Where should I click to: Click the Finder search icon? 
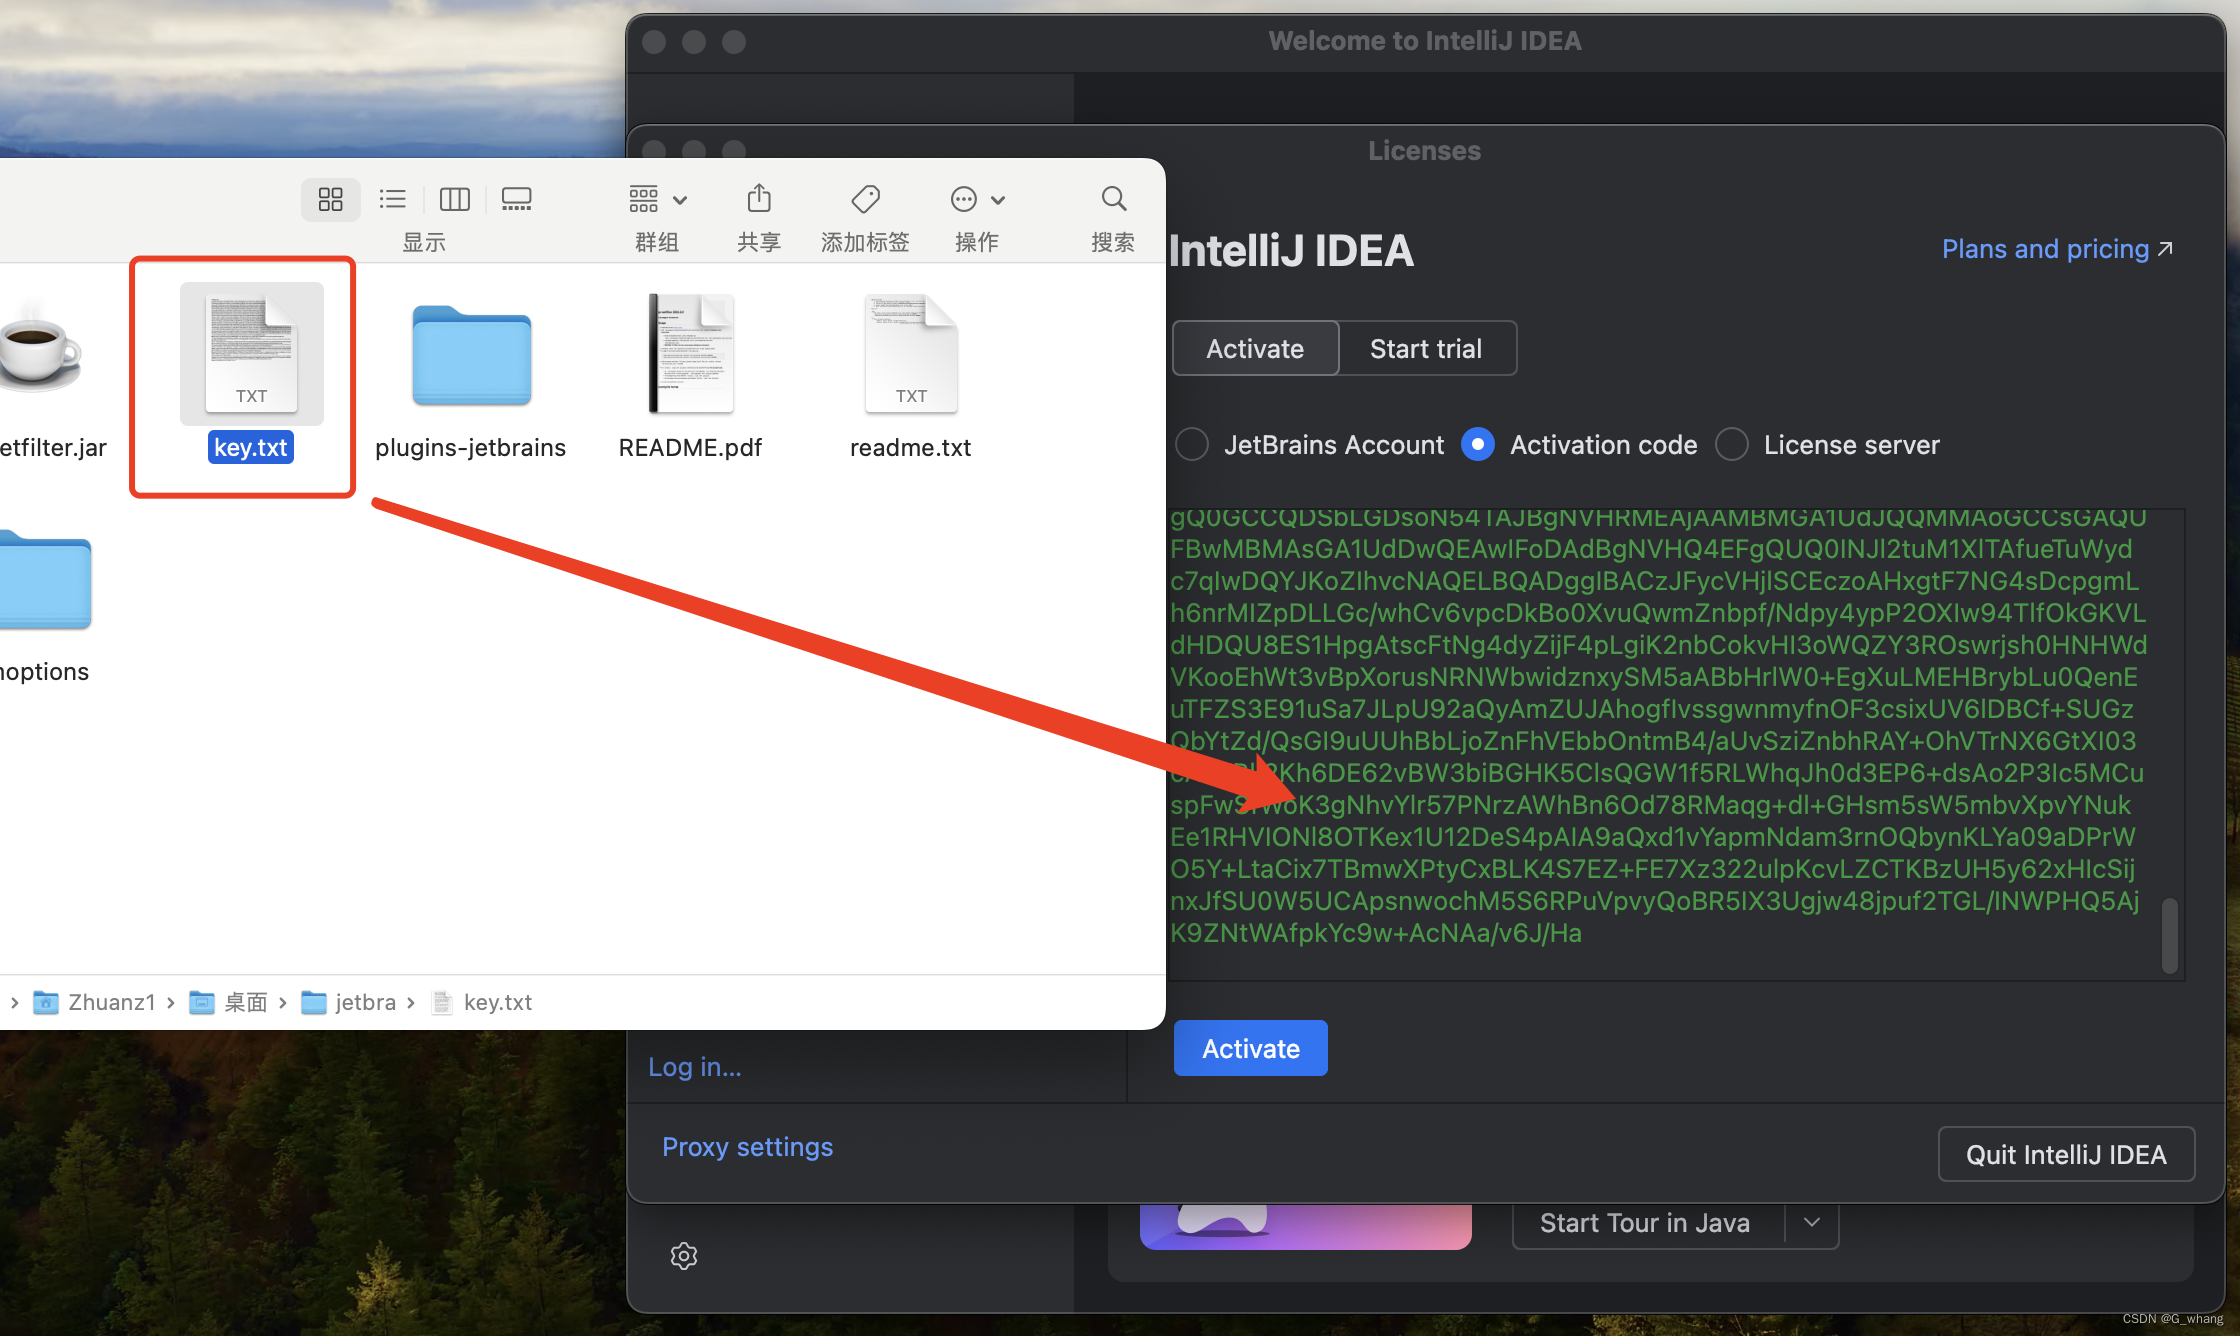[1113, 199]
